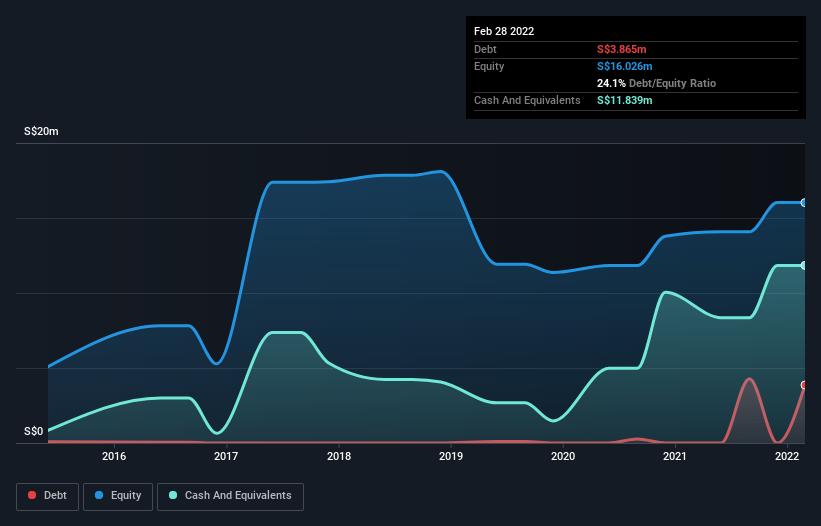The width and height of the screenshot is (821, 526).
Task: Select the 2021 x-axis label
Action: click(x=675, y=456)
